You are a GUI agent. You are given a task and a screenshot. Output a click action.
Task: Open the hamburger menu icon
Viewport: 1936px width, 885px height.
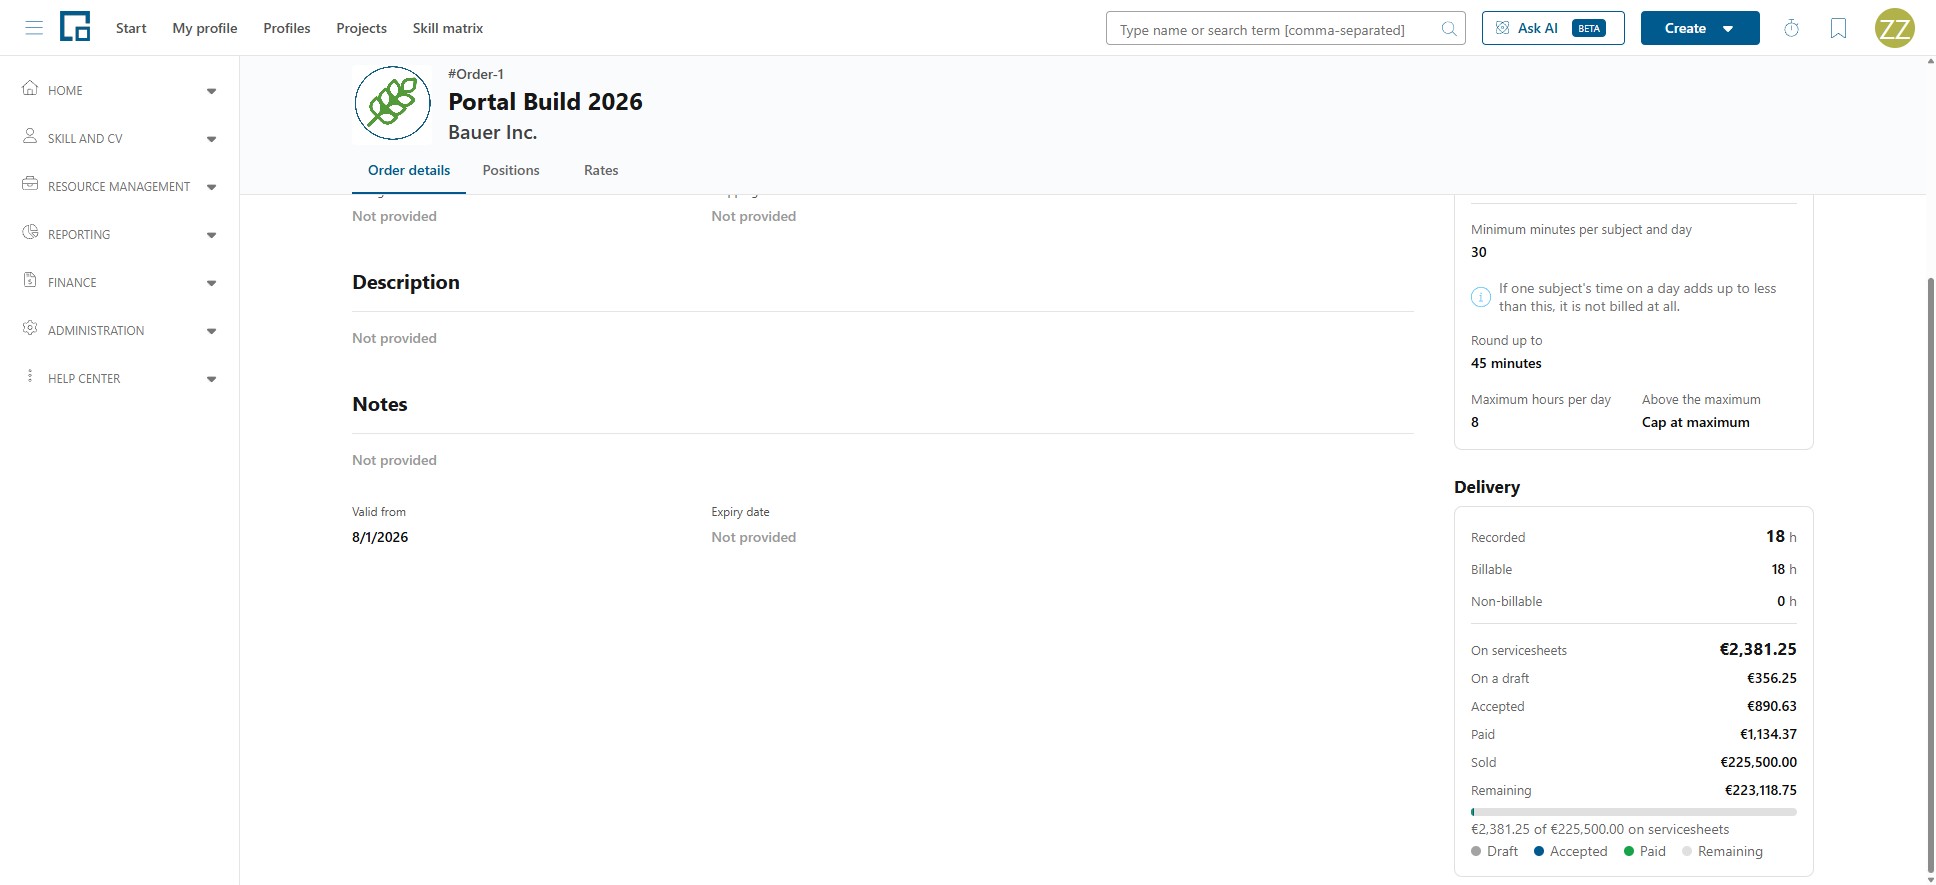point(34,28)
